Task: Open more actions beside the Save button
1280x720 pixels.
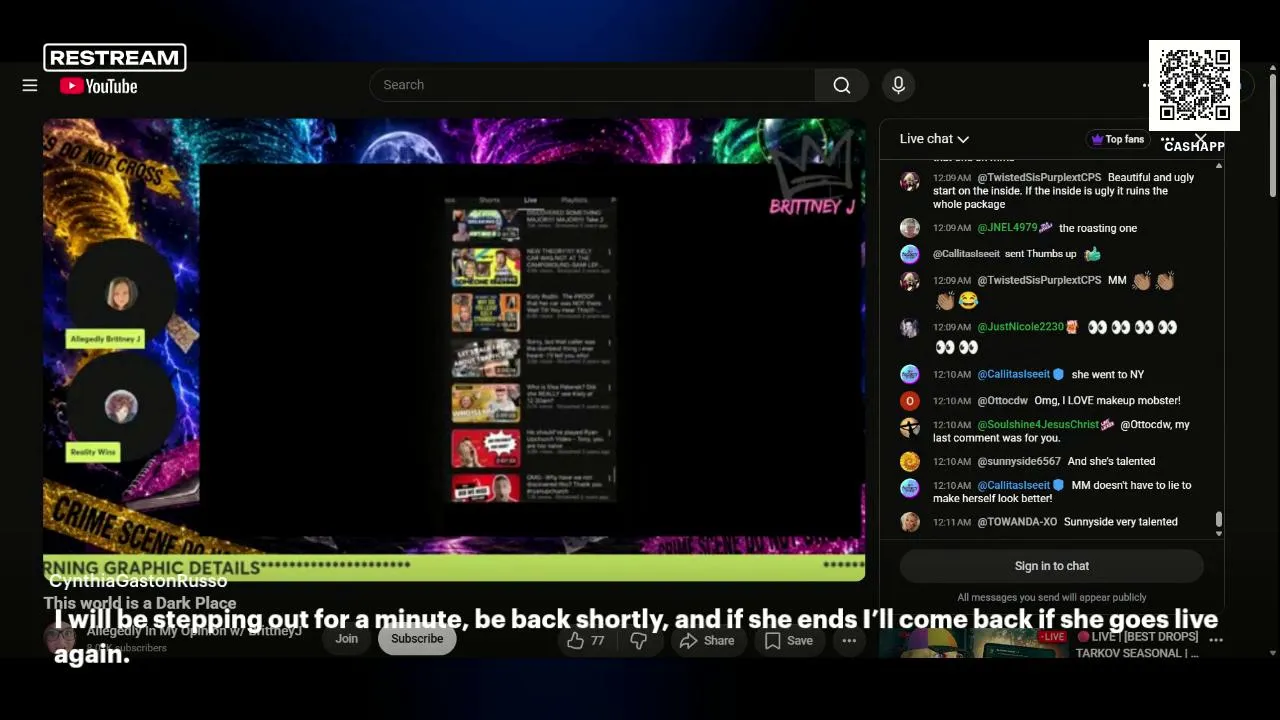Action: (x=849, y=641)
